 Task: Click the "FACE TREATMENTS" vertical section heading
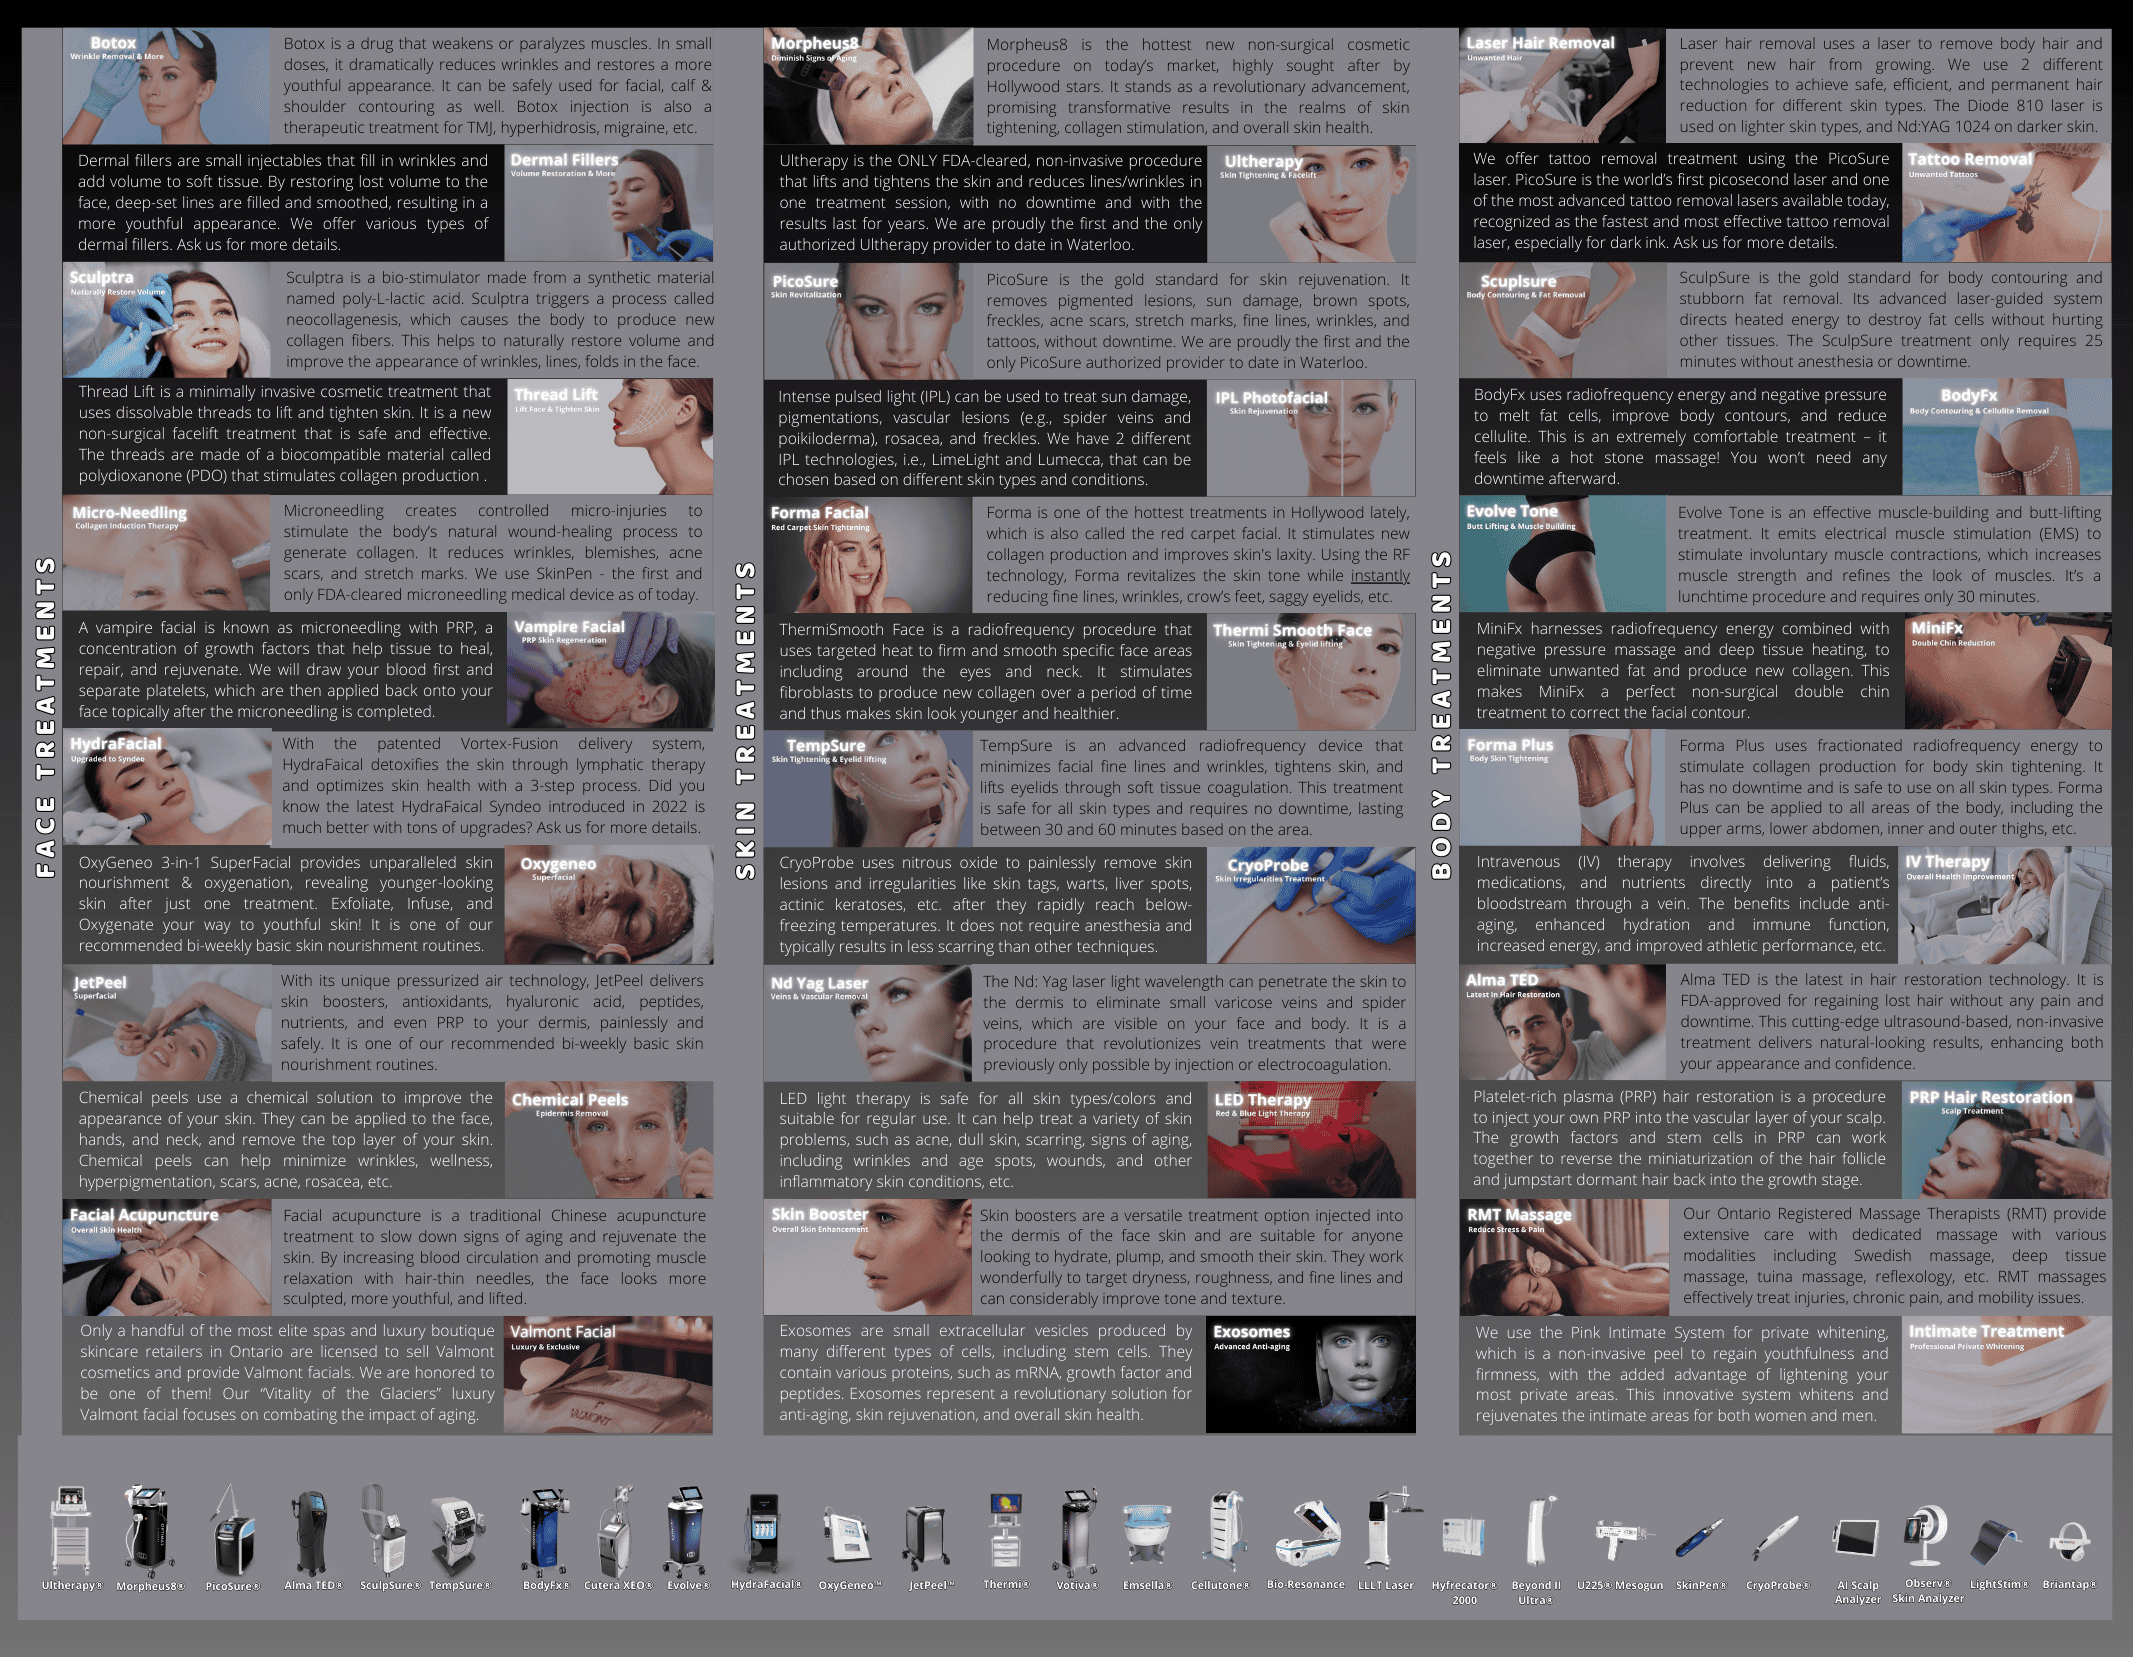tap(45, 717)
